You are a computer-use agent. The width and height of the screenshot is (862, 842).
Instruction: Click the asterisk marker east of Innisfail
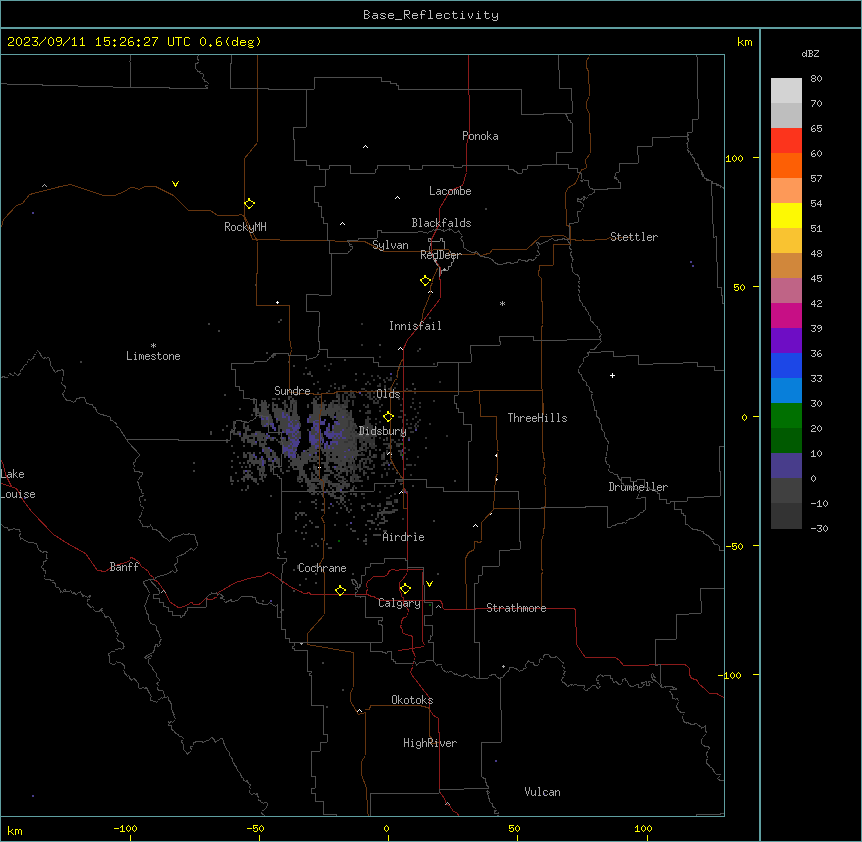[x=502, y=303]
